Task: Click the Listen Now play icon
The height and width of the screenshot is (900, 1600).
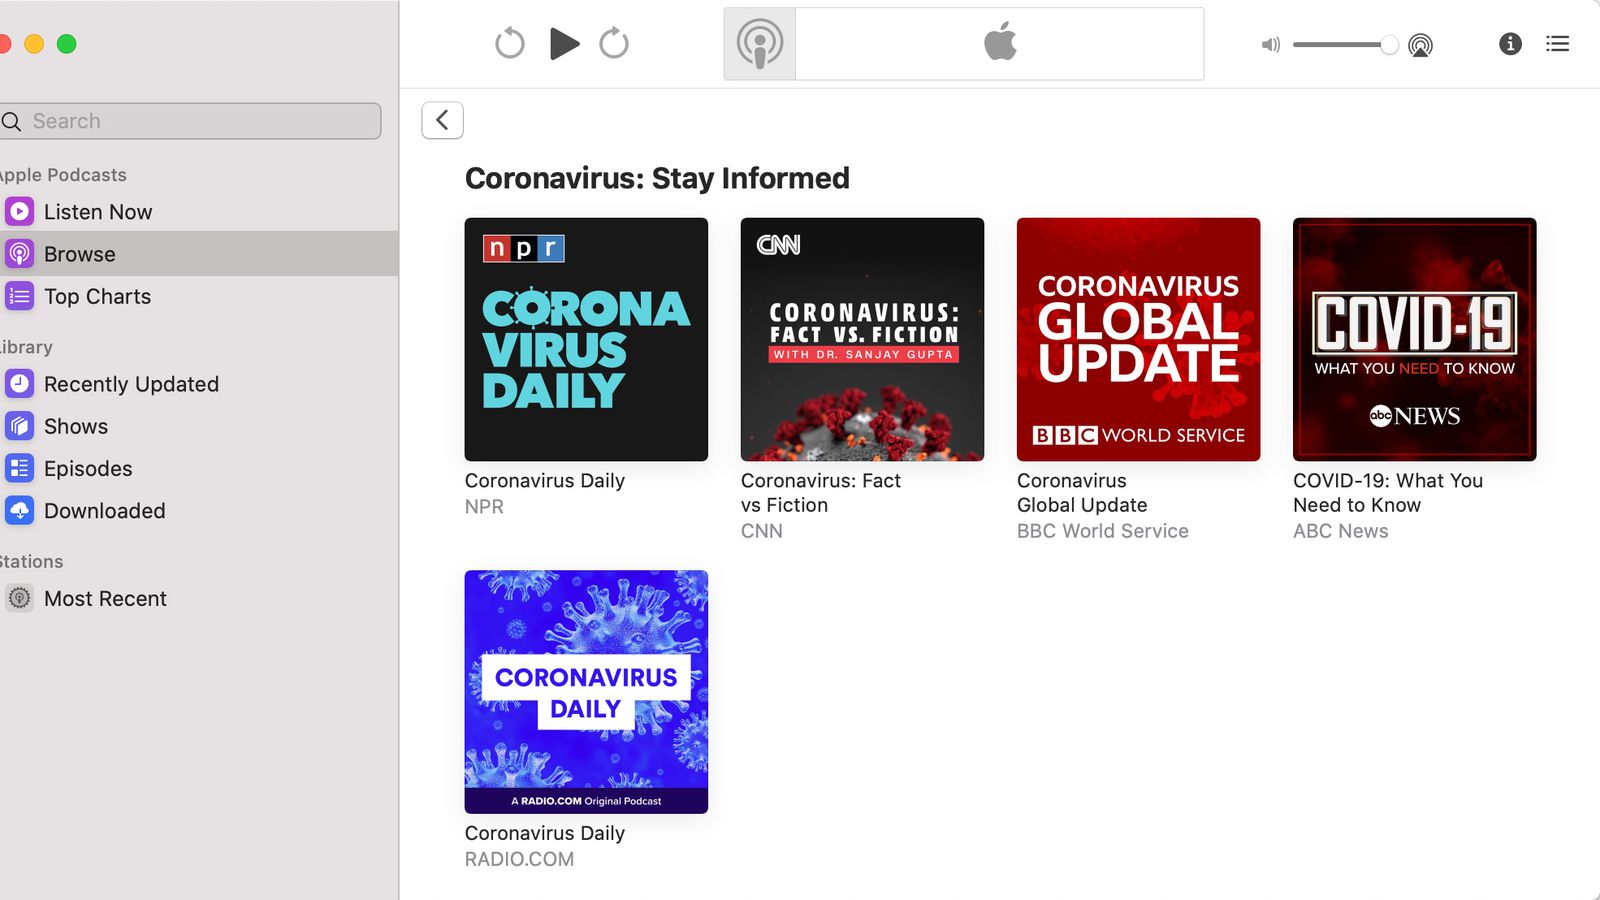Action: 20,212
